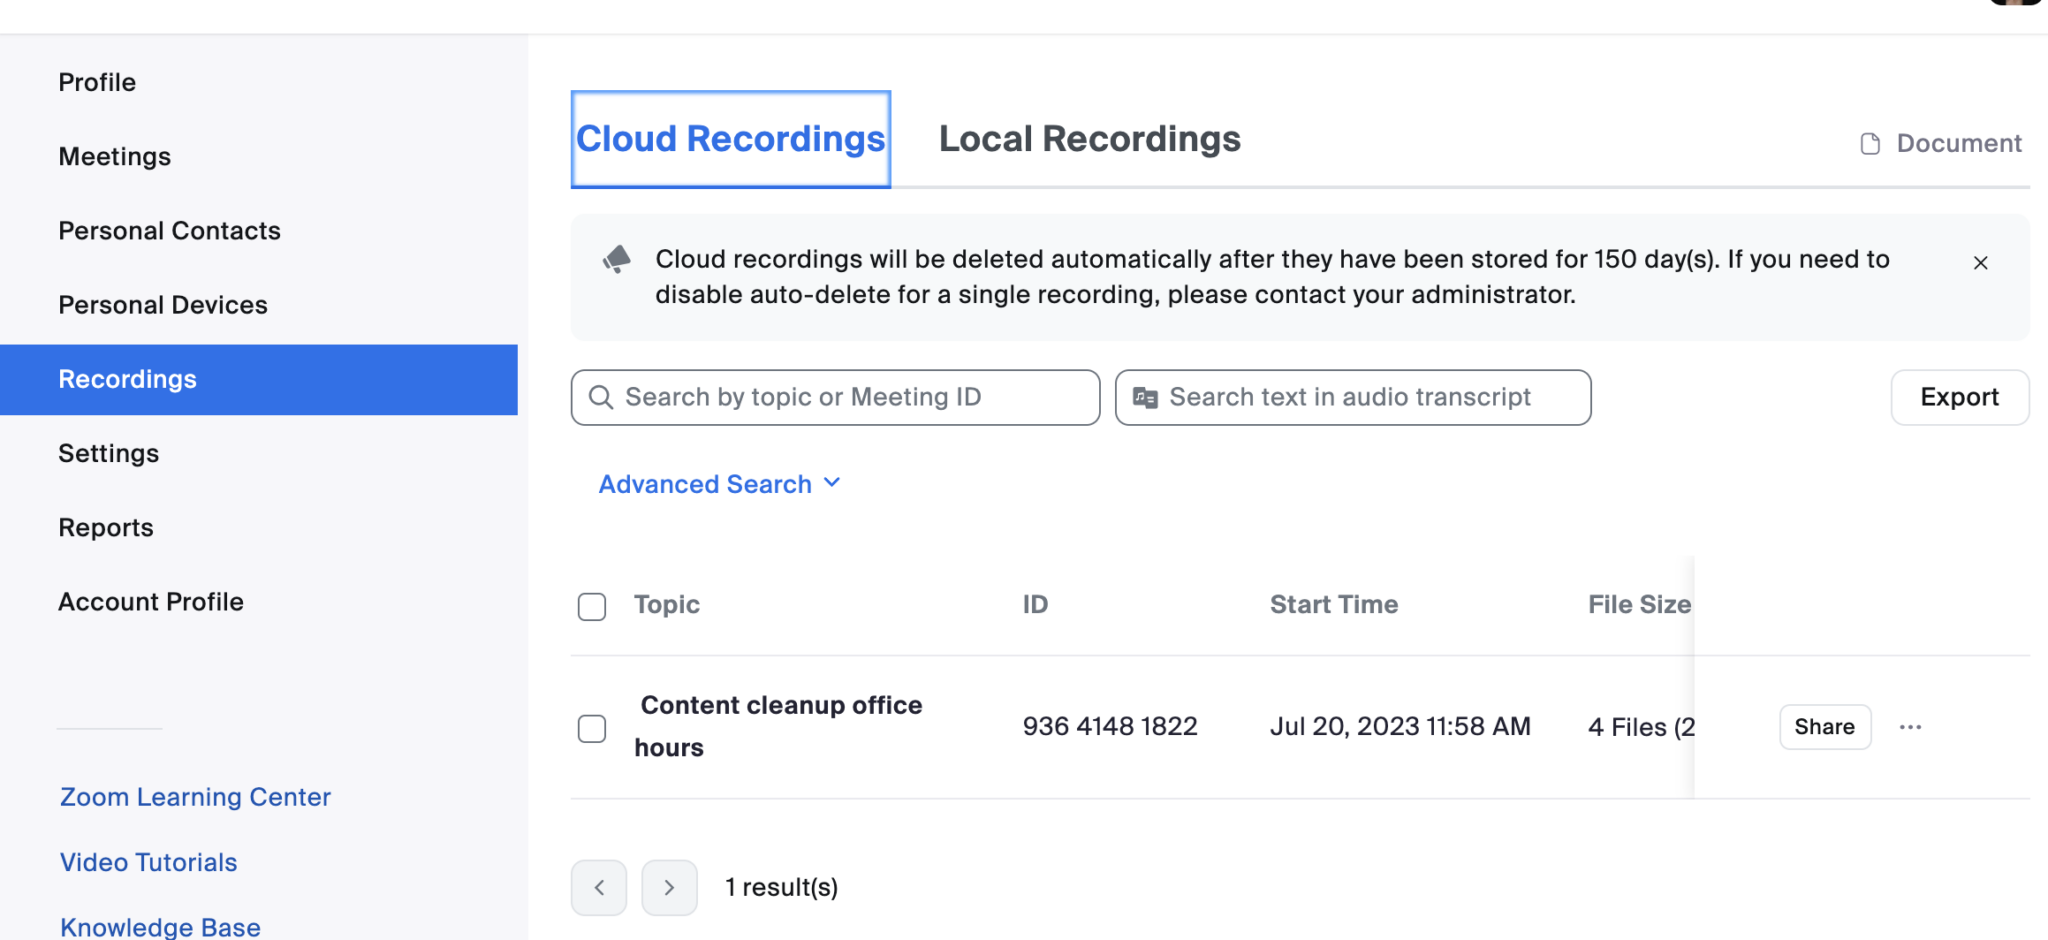Go to the previous page of recordings
Screen dimensions: 2048x940
[598, 887]
